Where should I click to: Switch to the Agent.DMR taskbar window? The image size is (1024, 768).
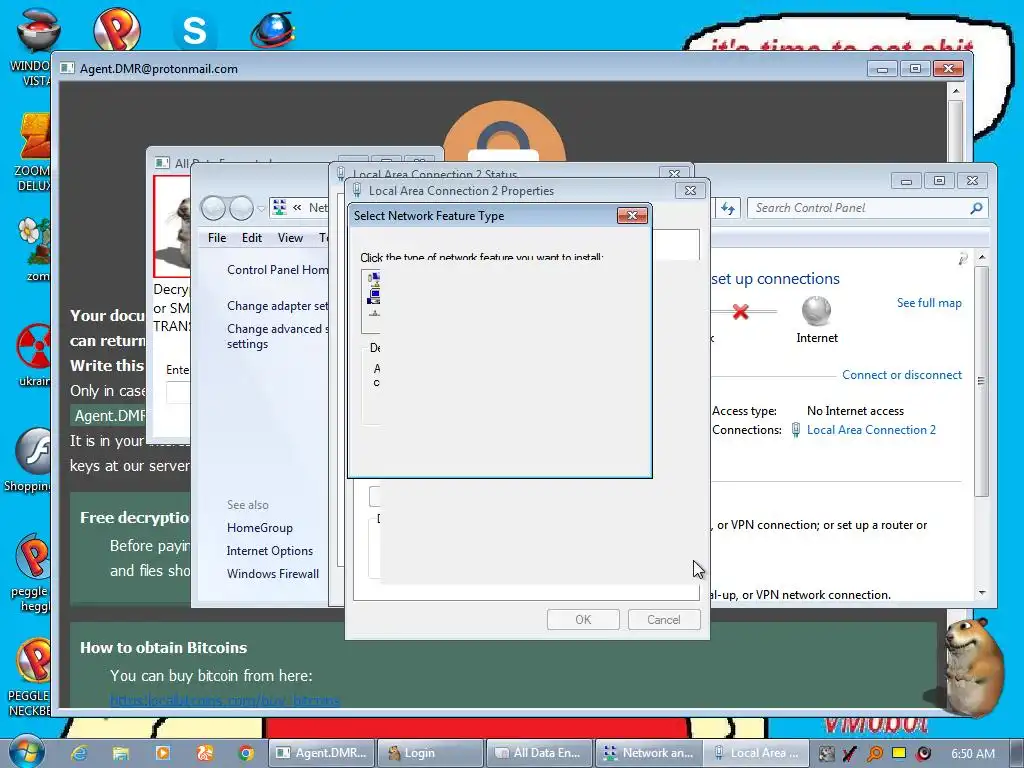[323, 753]
